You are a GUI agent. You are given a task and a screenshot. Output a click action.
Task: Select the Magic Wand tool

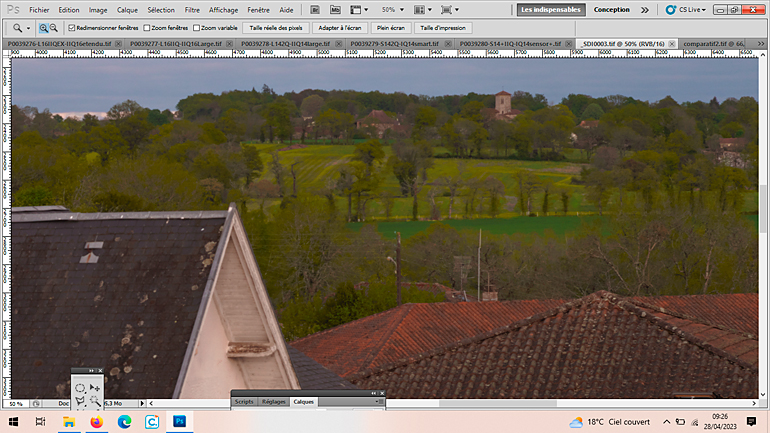[94, 402]
